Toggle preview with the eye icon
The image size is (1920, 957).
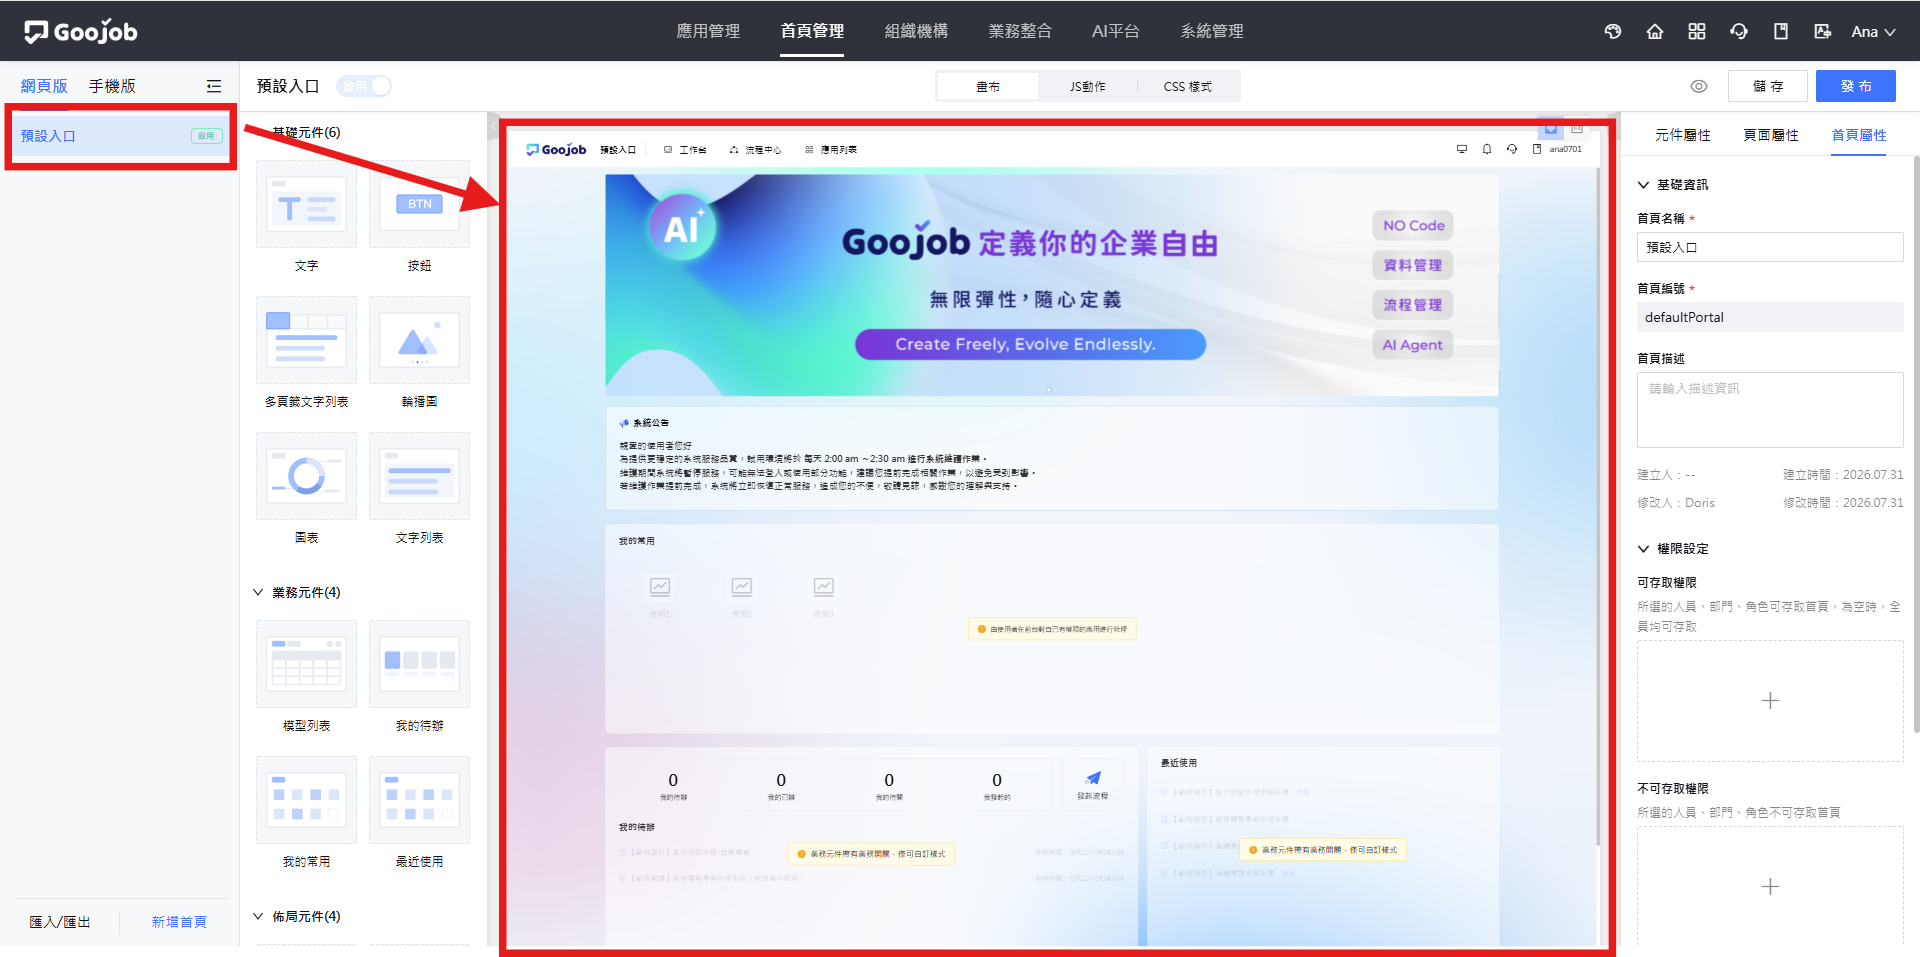(1699, 86)
